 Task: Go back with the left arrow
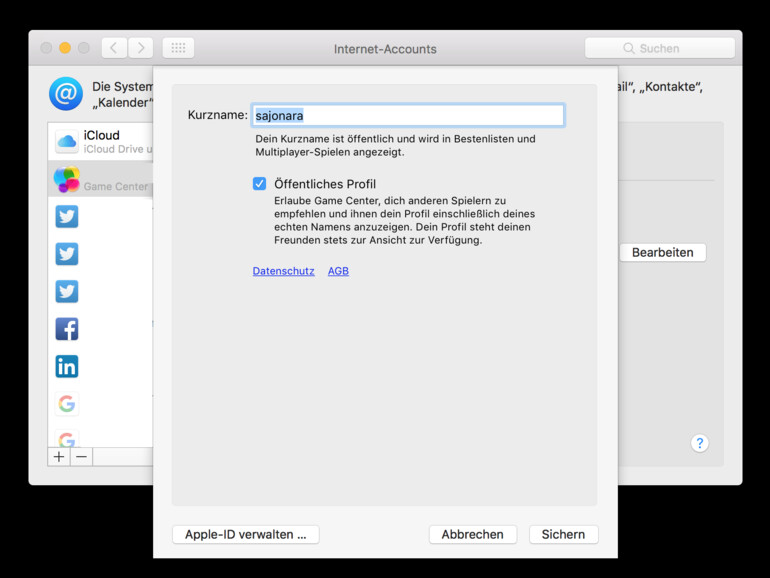pos(114,48)
